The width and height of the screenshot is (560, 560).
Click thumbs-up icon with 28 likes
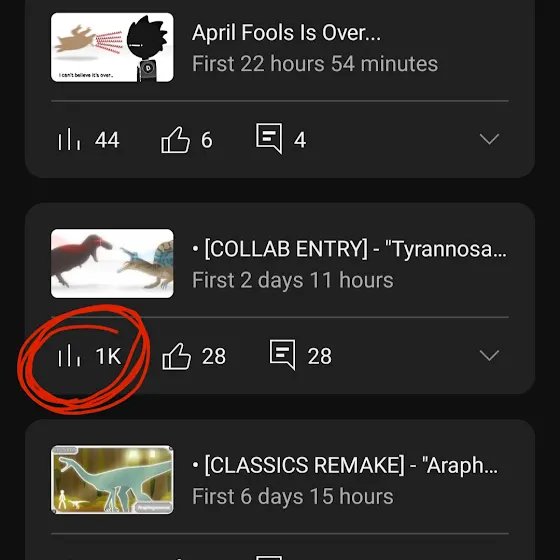(176, 356)
